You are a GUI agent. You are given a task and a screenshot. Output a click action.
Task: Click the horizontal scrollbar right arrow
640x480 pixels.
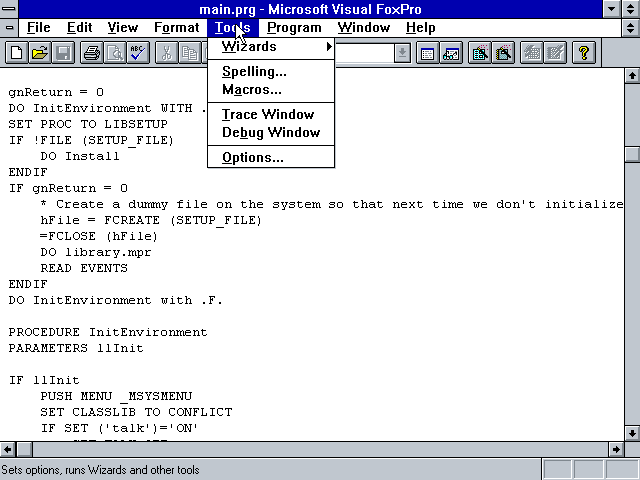click(x=616, y=449)
